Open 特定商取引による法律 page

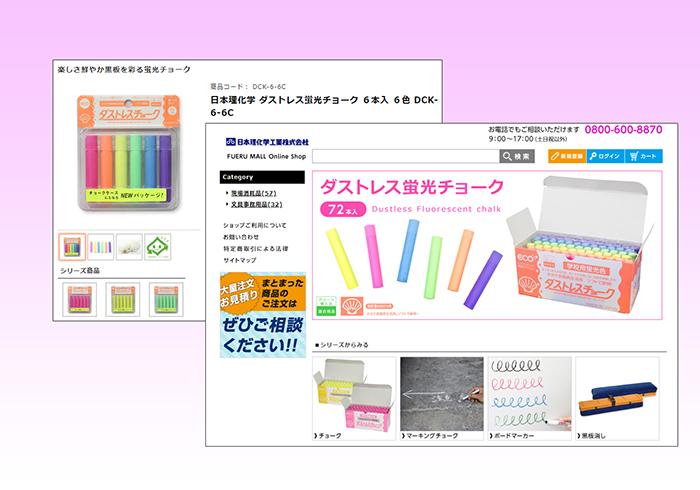point(255,247)
